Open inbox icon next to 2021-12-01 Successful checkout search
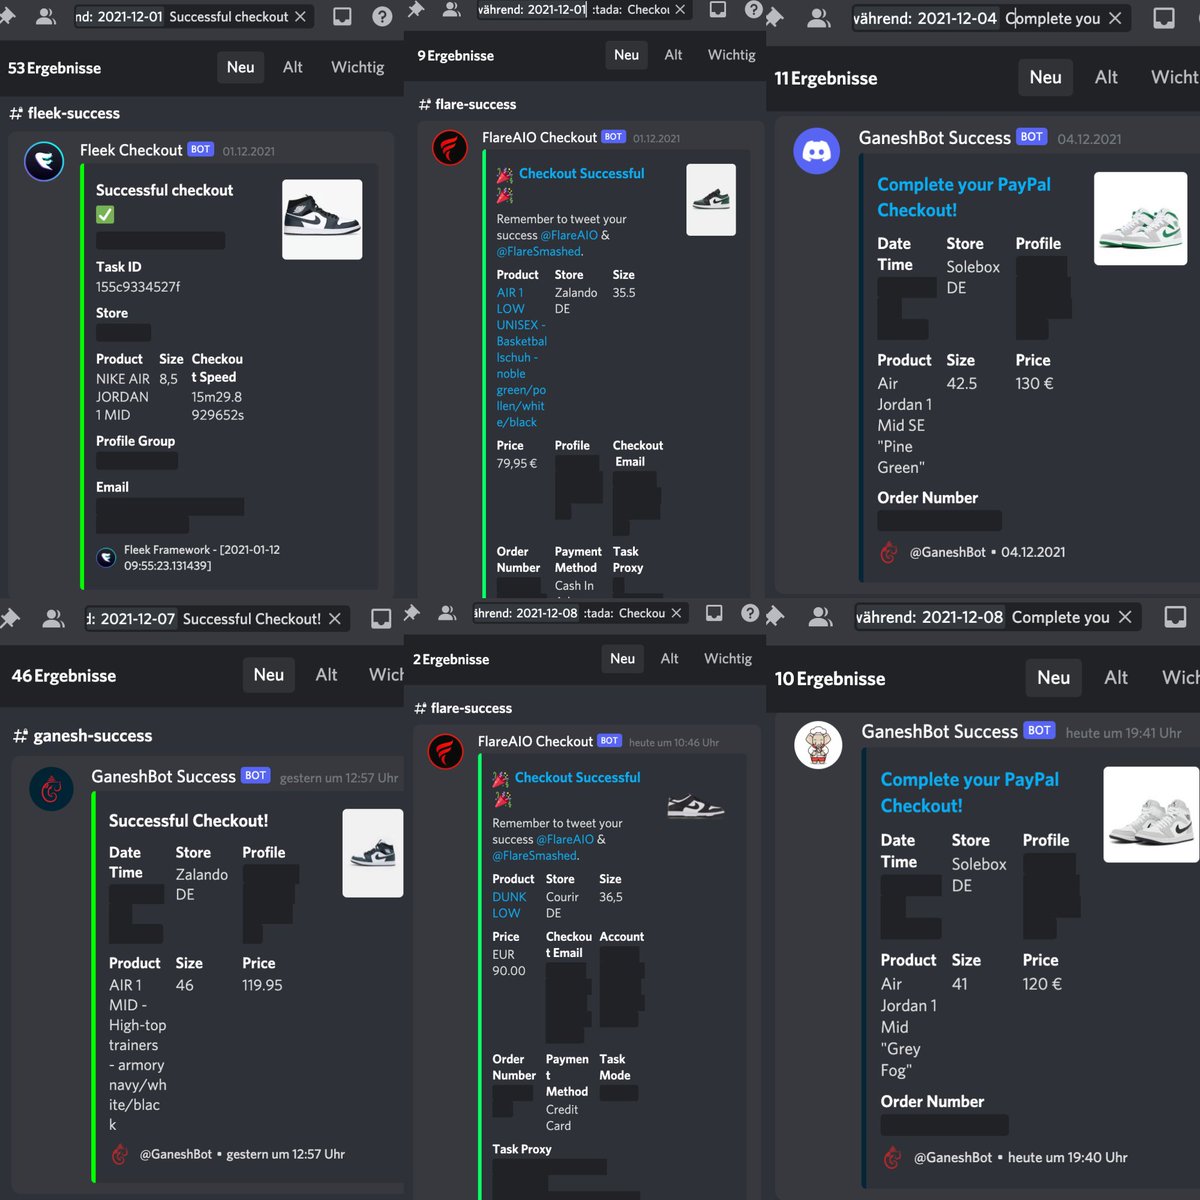Image resolution: width=1200 pixels, height=1200 pixels. pos(342,16)
